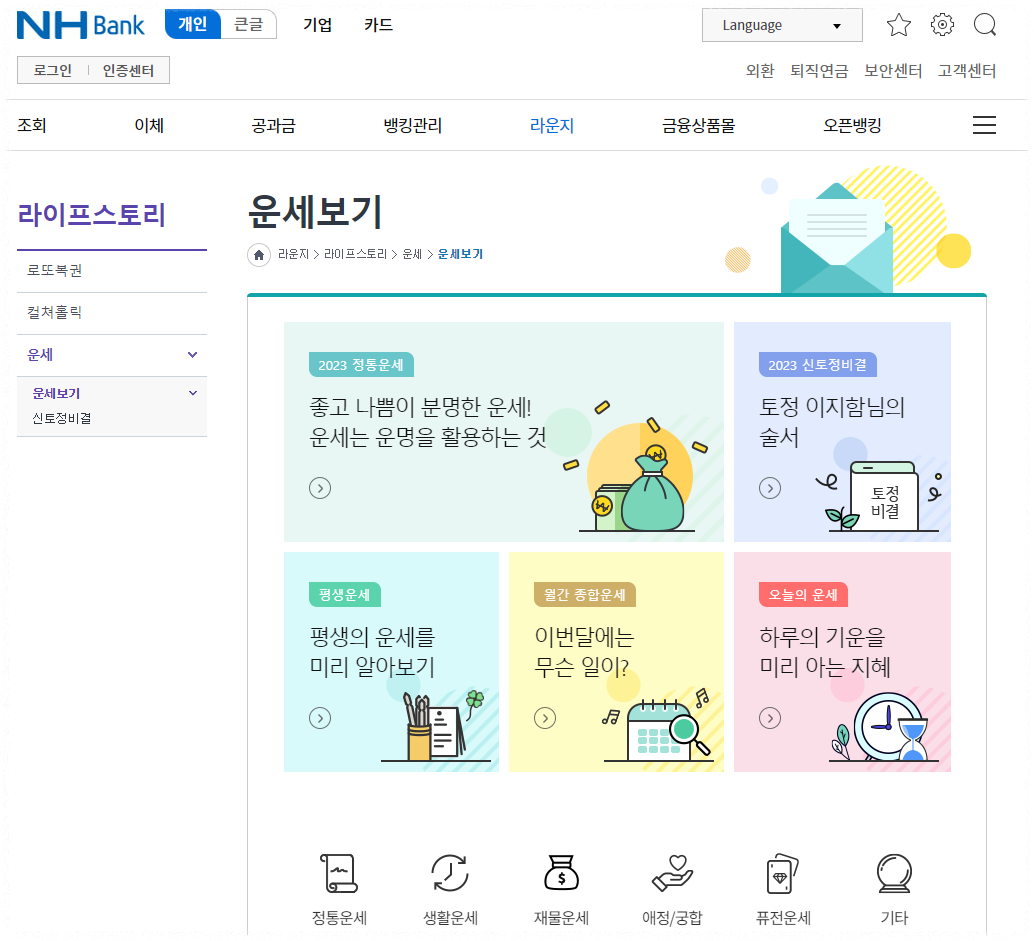Click 라운지 in breadcrumb

click(293, 255)
